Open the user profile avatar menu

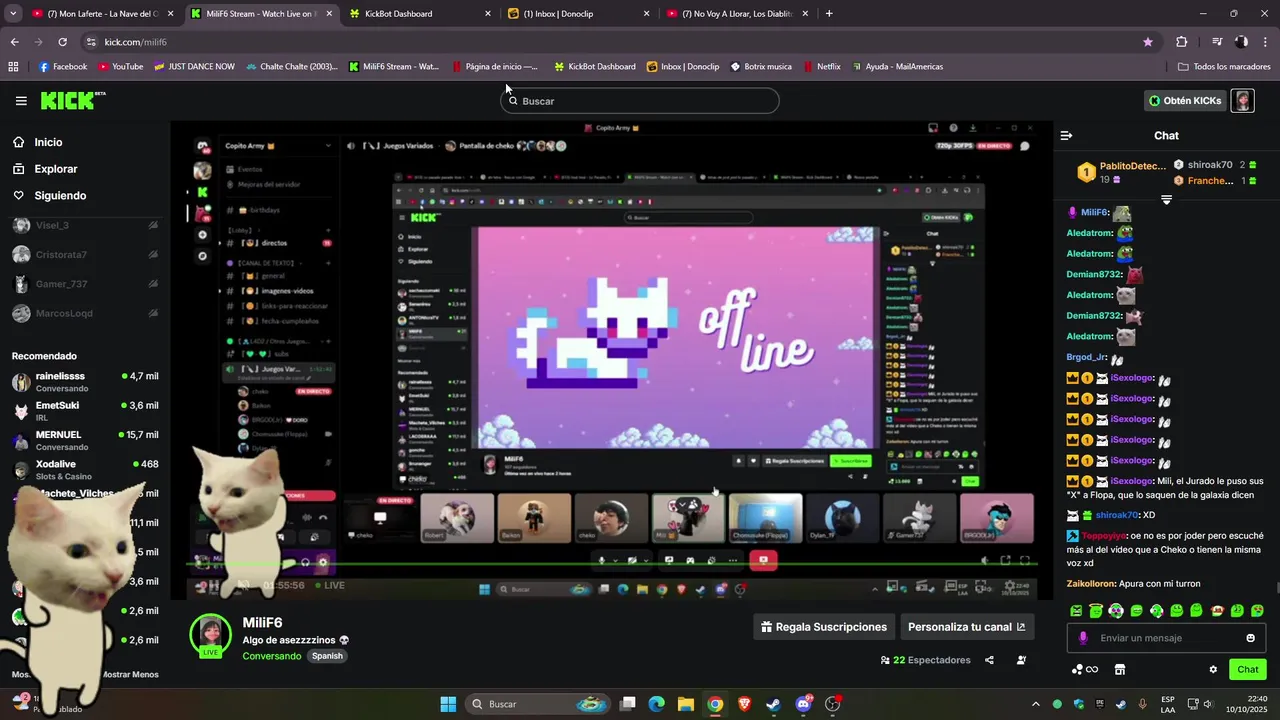pyautogui.click(x=1242, y=101)
